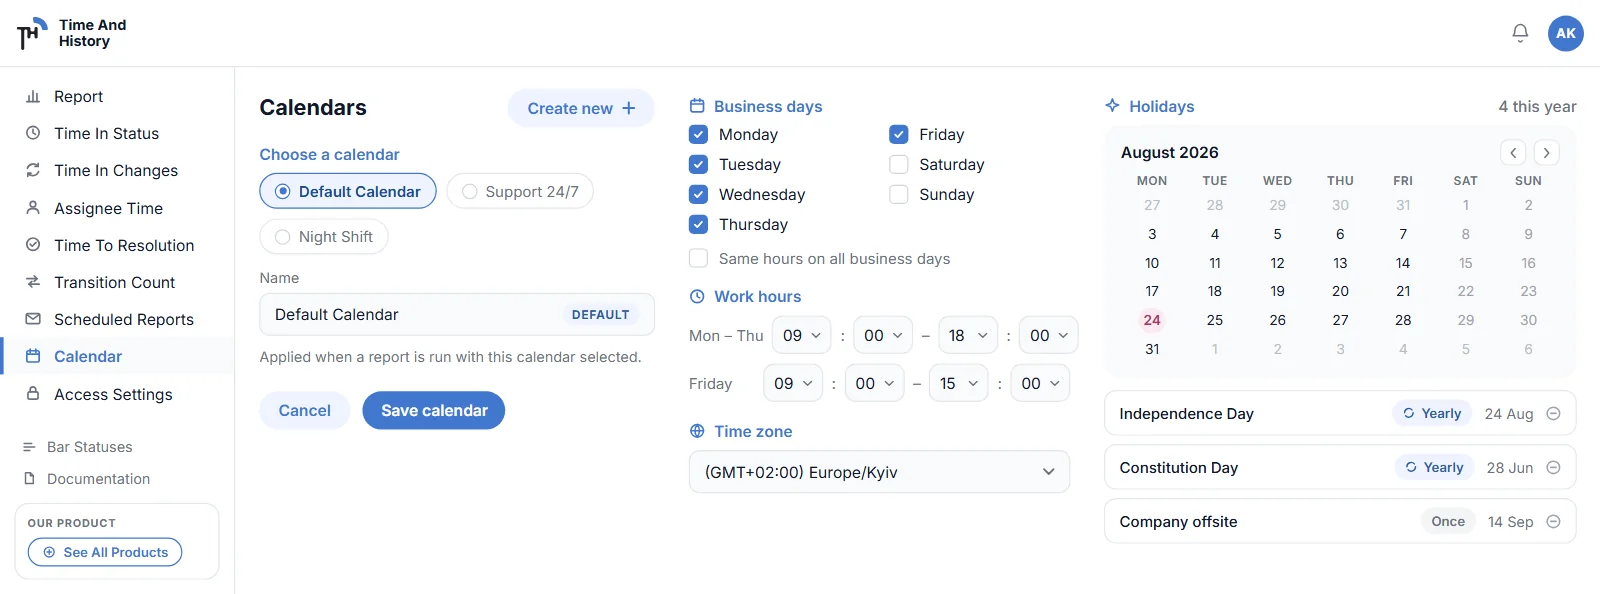Click the Time In Status clock icon
Image resolution: width=1600 pixels, height=594 pixels.
pos(33,133)
